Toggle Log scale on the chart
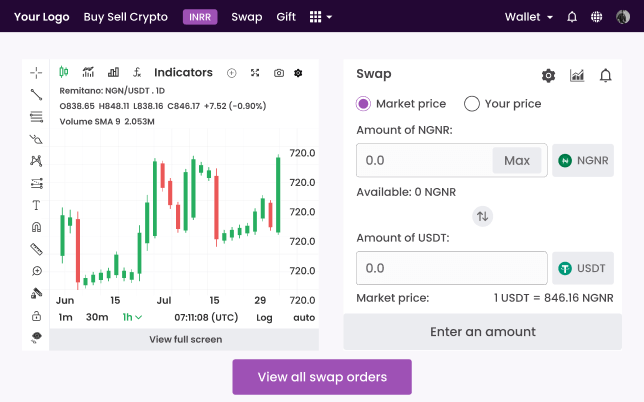 [x=264, y=317]
